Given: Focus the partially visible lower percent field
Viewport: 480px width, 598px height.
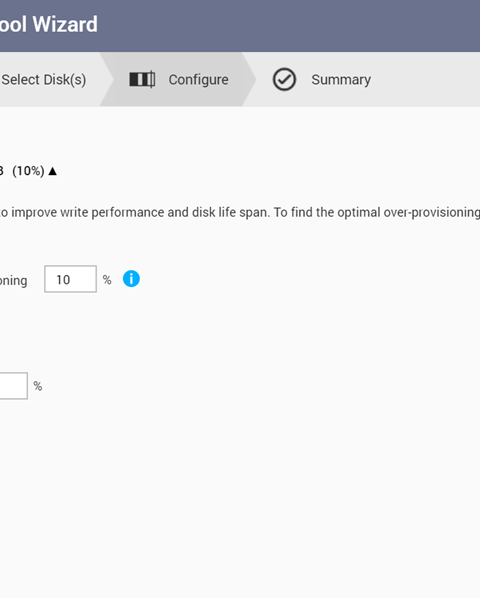Looking at the screenshot, I should 13,386.
